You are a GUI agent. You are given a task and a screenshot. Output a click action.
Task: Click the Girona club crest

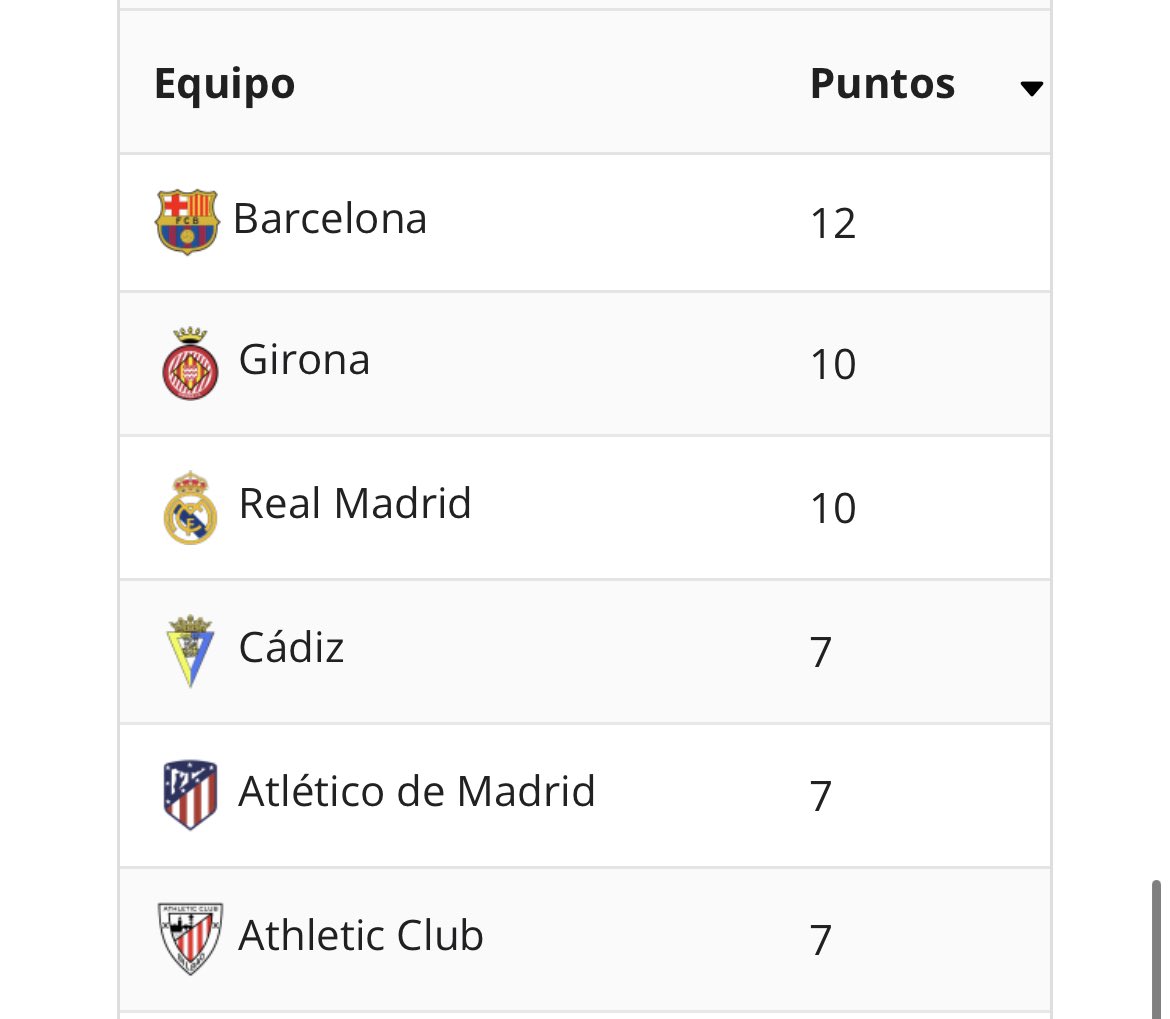pos(190,363)
